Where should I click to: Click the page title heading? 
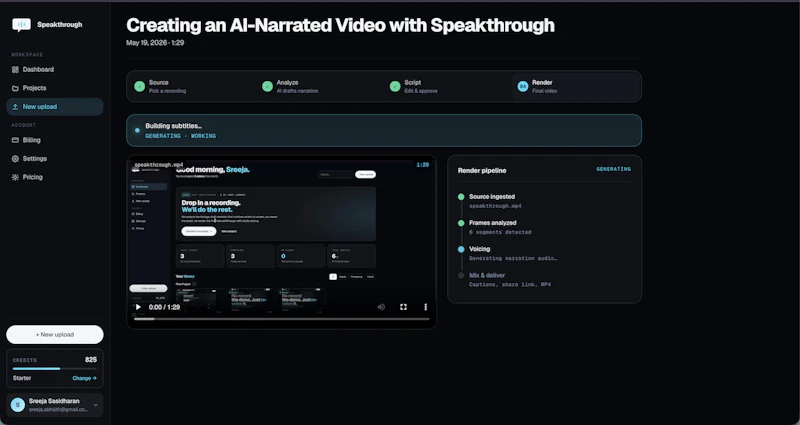(x=340, y=25)
